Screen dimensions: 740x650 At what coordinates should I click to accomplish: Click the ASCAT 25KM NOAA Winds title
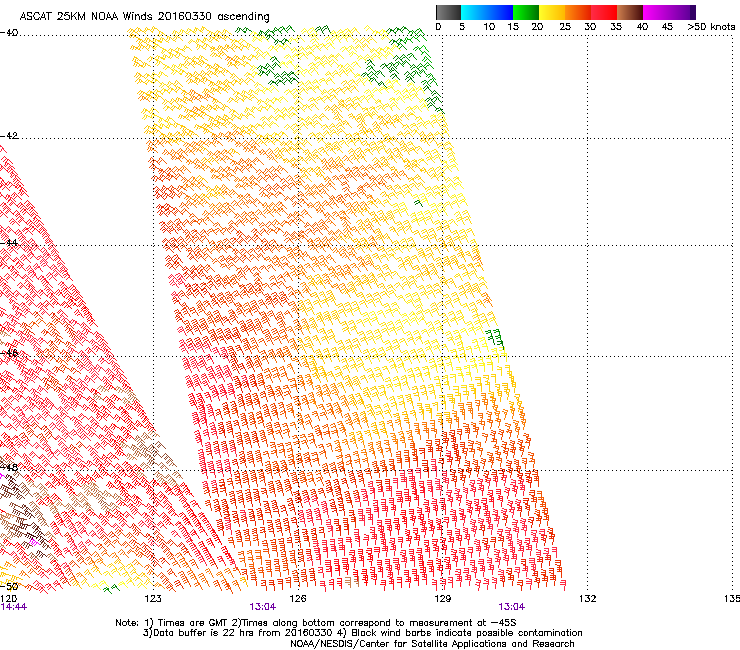pos(144,16)
